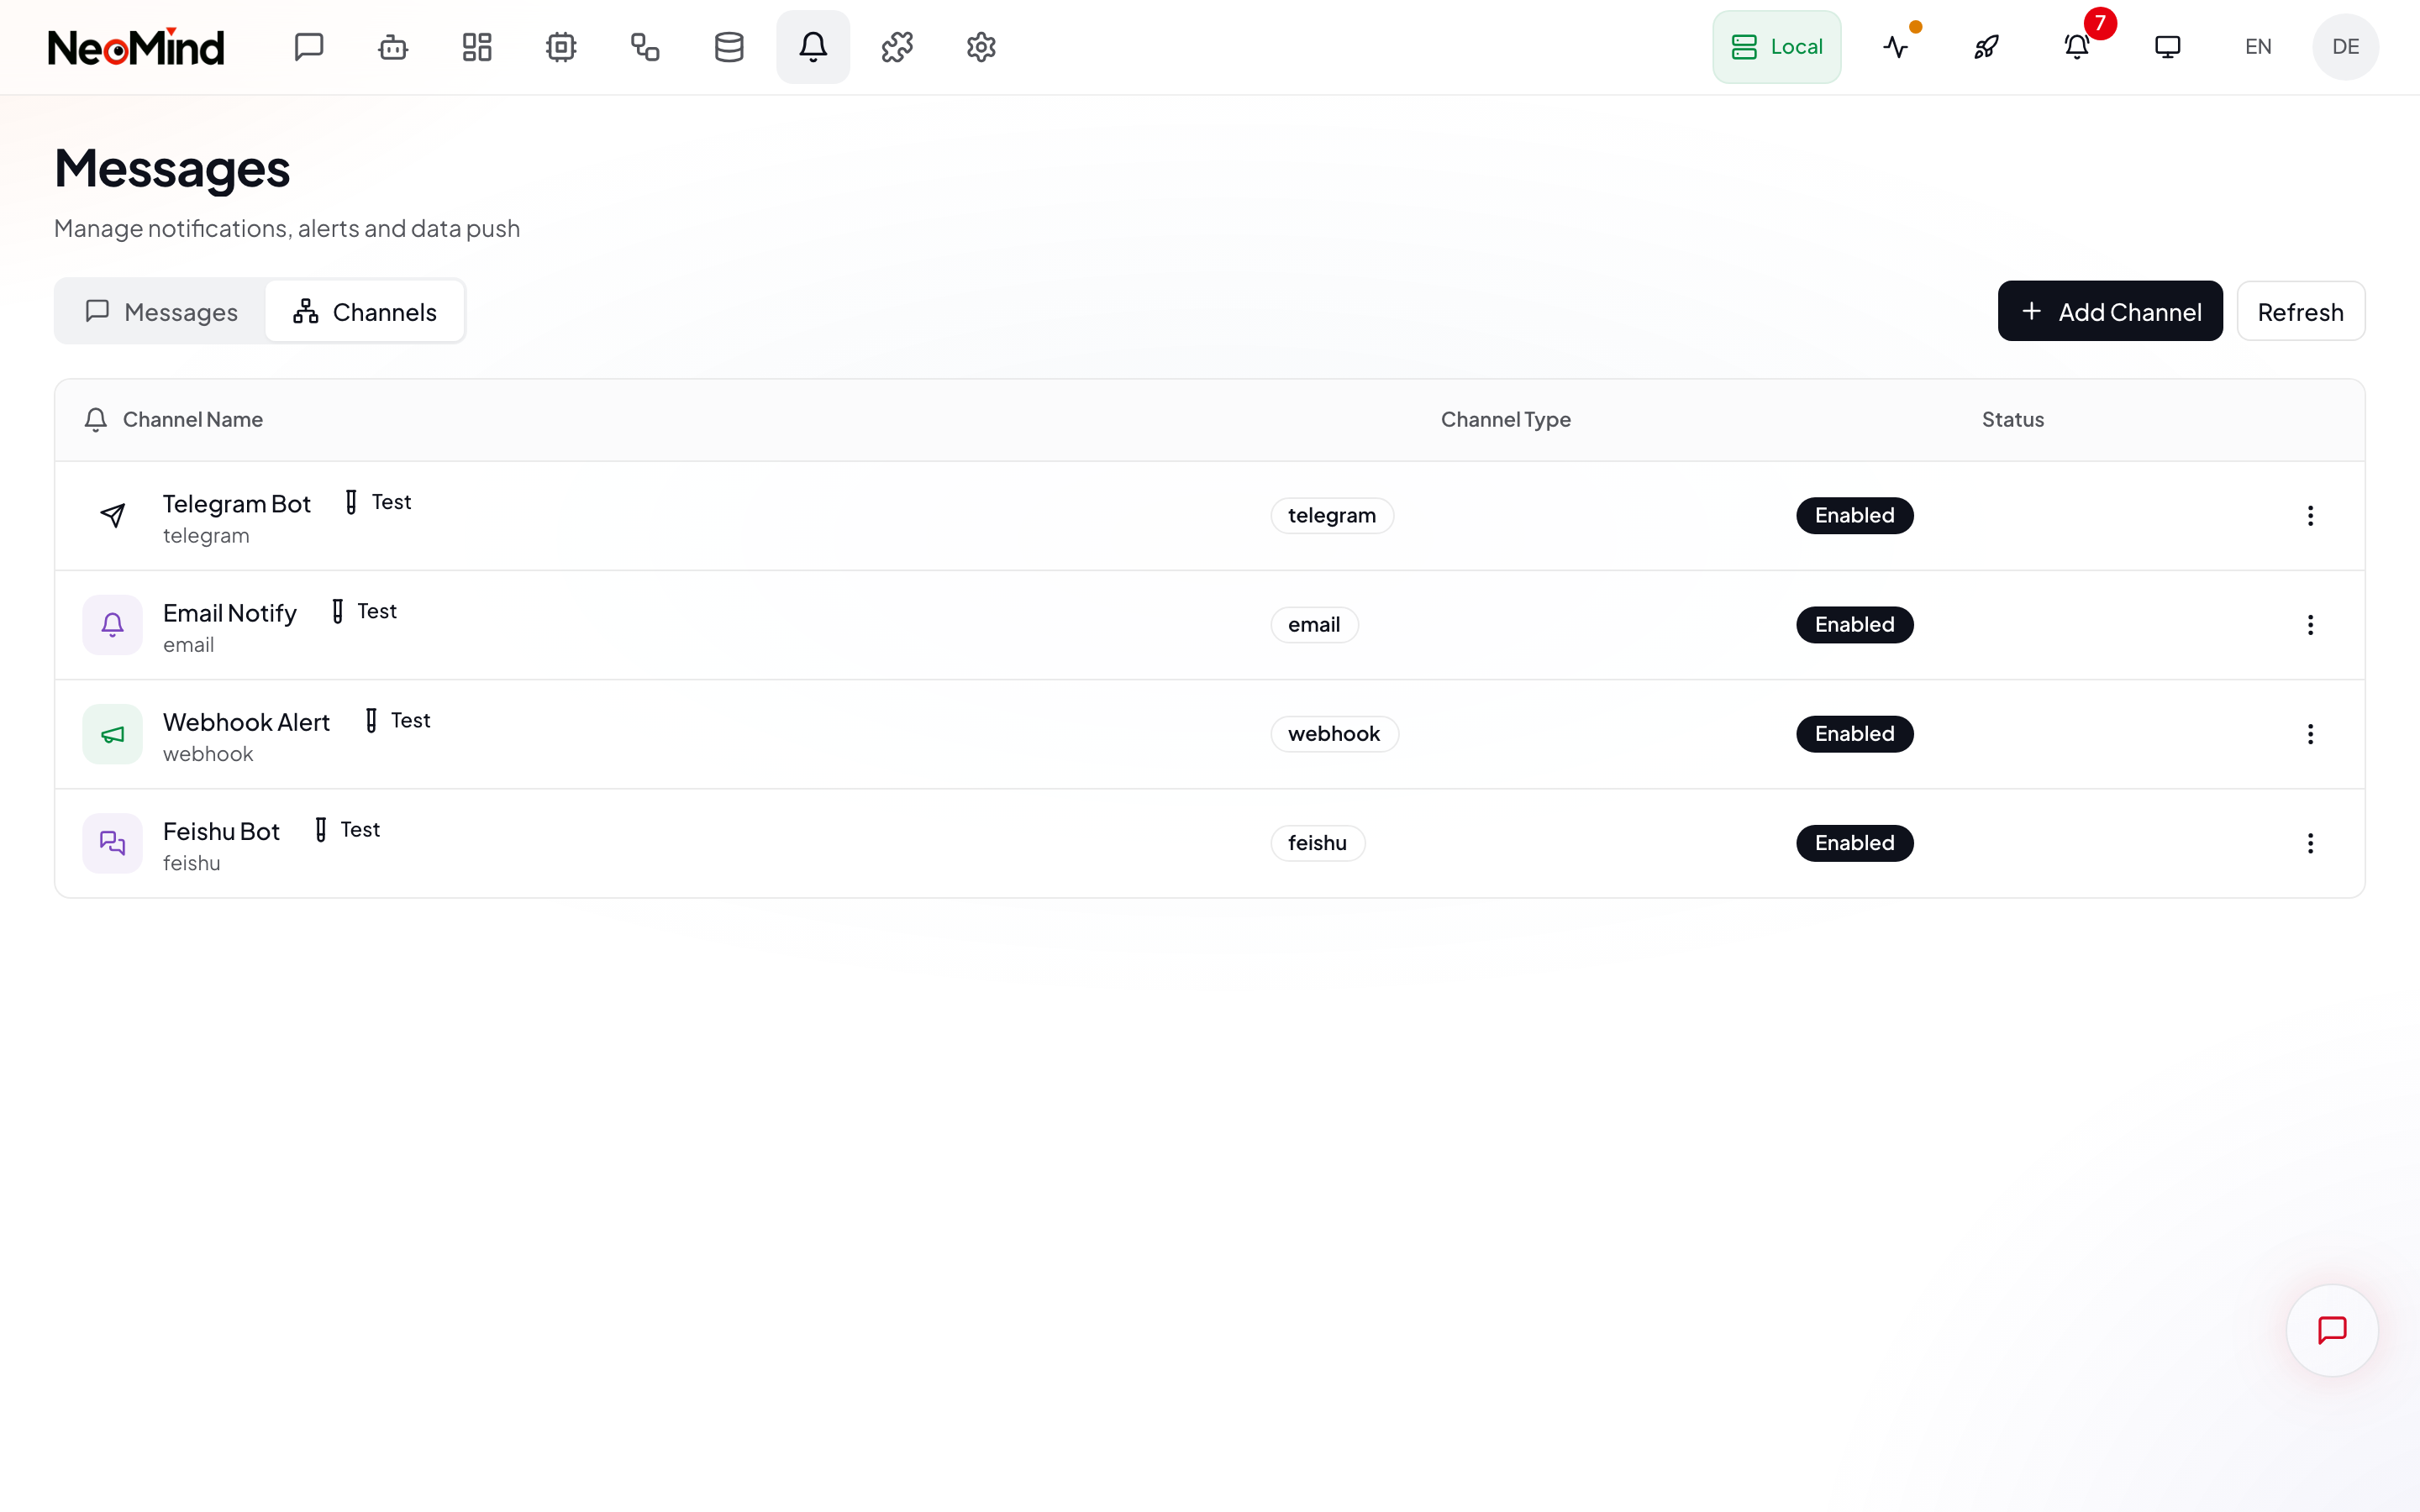Open the database icon in the navigation
The width and height of the screenshot is (2420, 1512).
(729, 47)
